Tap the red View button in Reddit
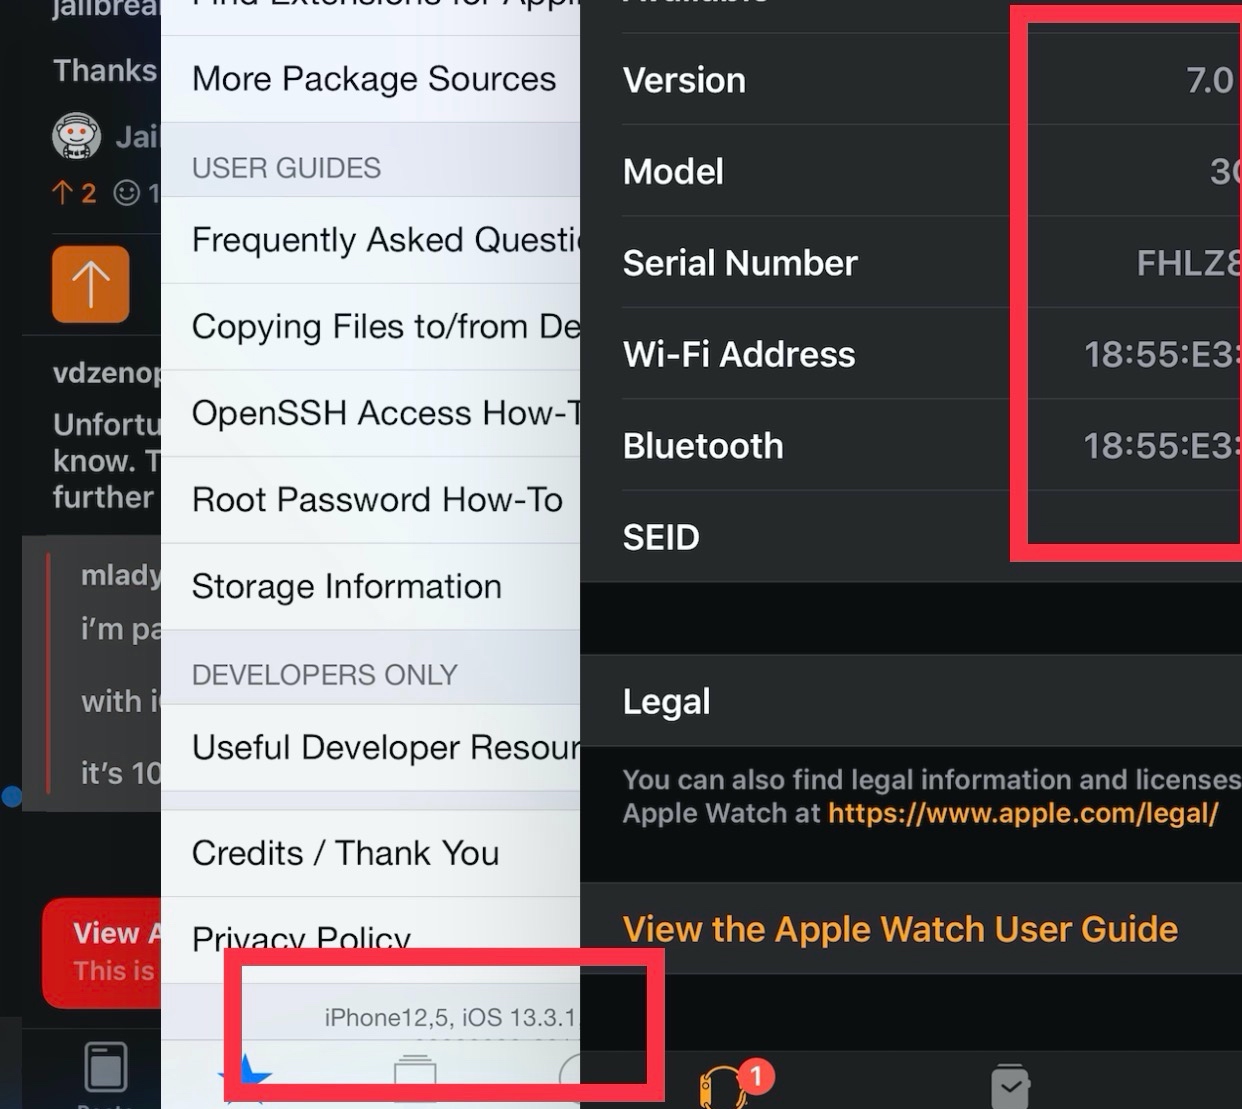The image size is (1242, 1109). click(102, 953)
